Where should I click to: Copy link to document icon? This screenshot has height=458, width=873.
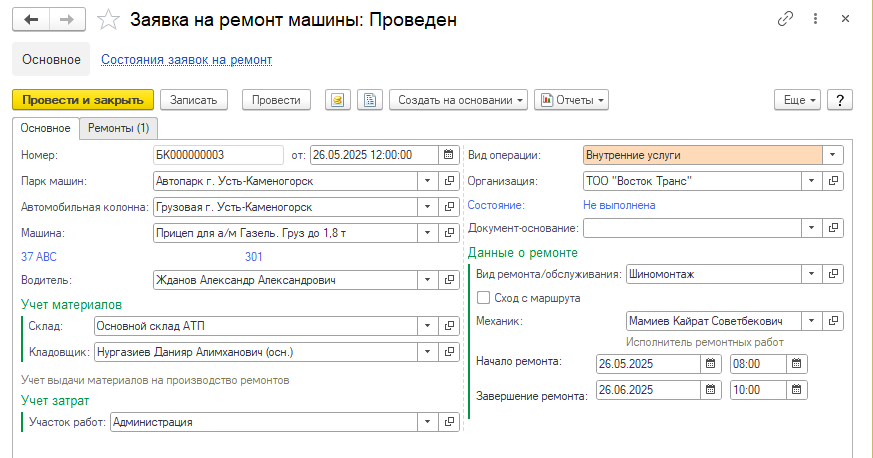pyautogui.click(x=785, y=19)
